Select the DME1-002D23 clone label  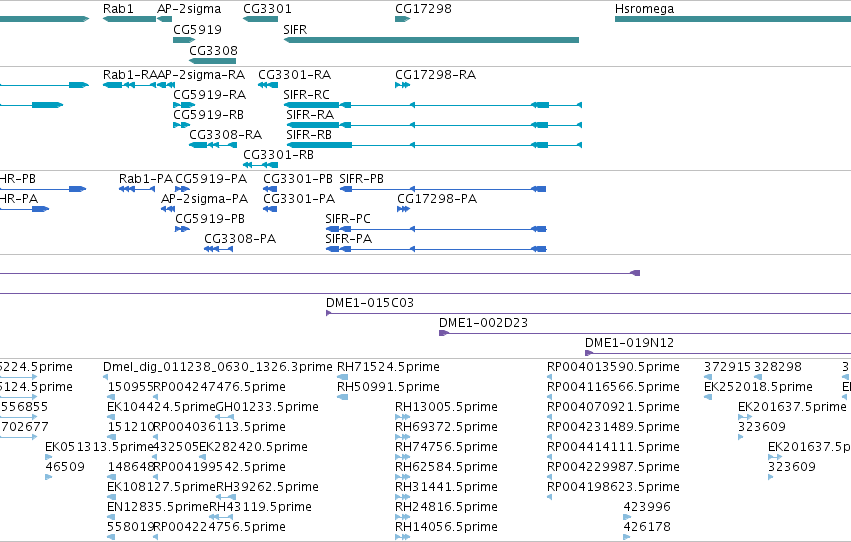click(483, 323)
